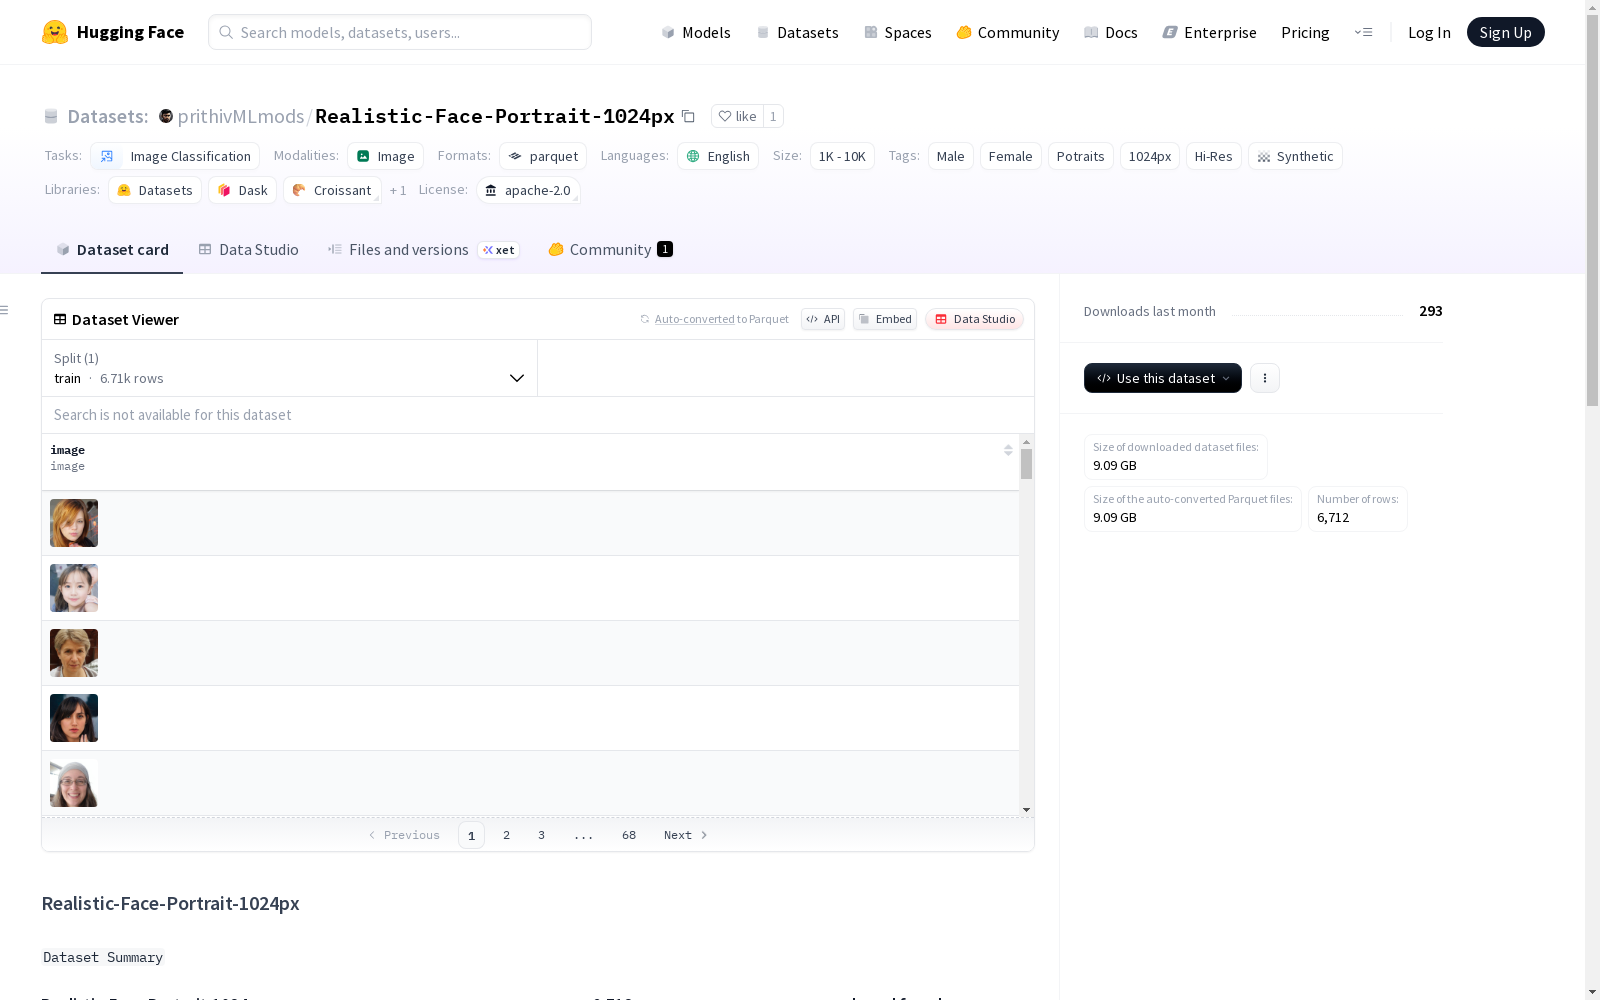Image resolution: width=1600 pixels, height=1000 pixels.
Task: Go to page 3 of viewer
Action: pyautogui.click(x=541, y=835)
